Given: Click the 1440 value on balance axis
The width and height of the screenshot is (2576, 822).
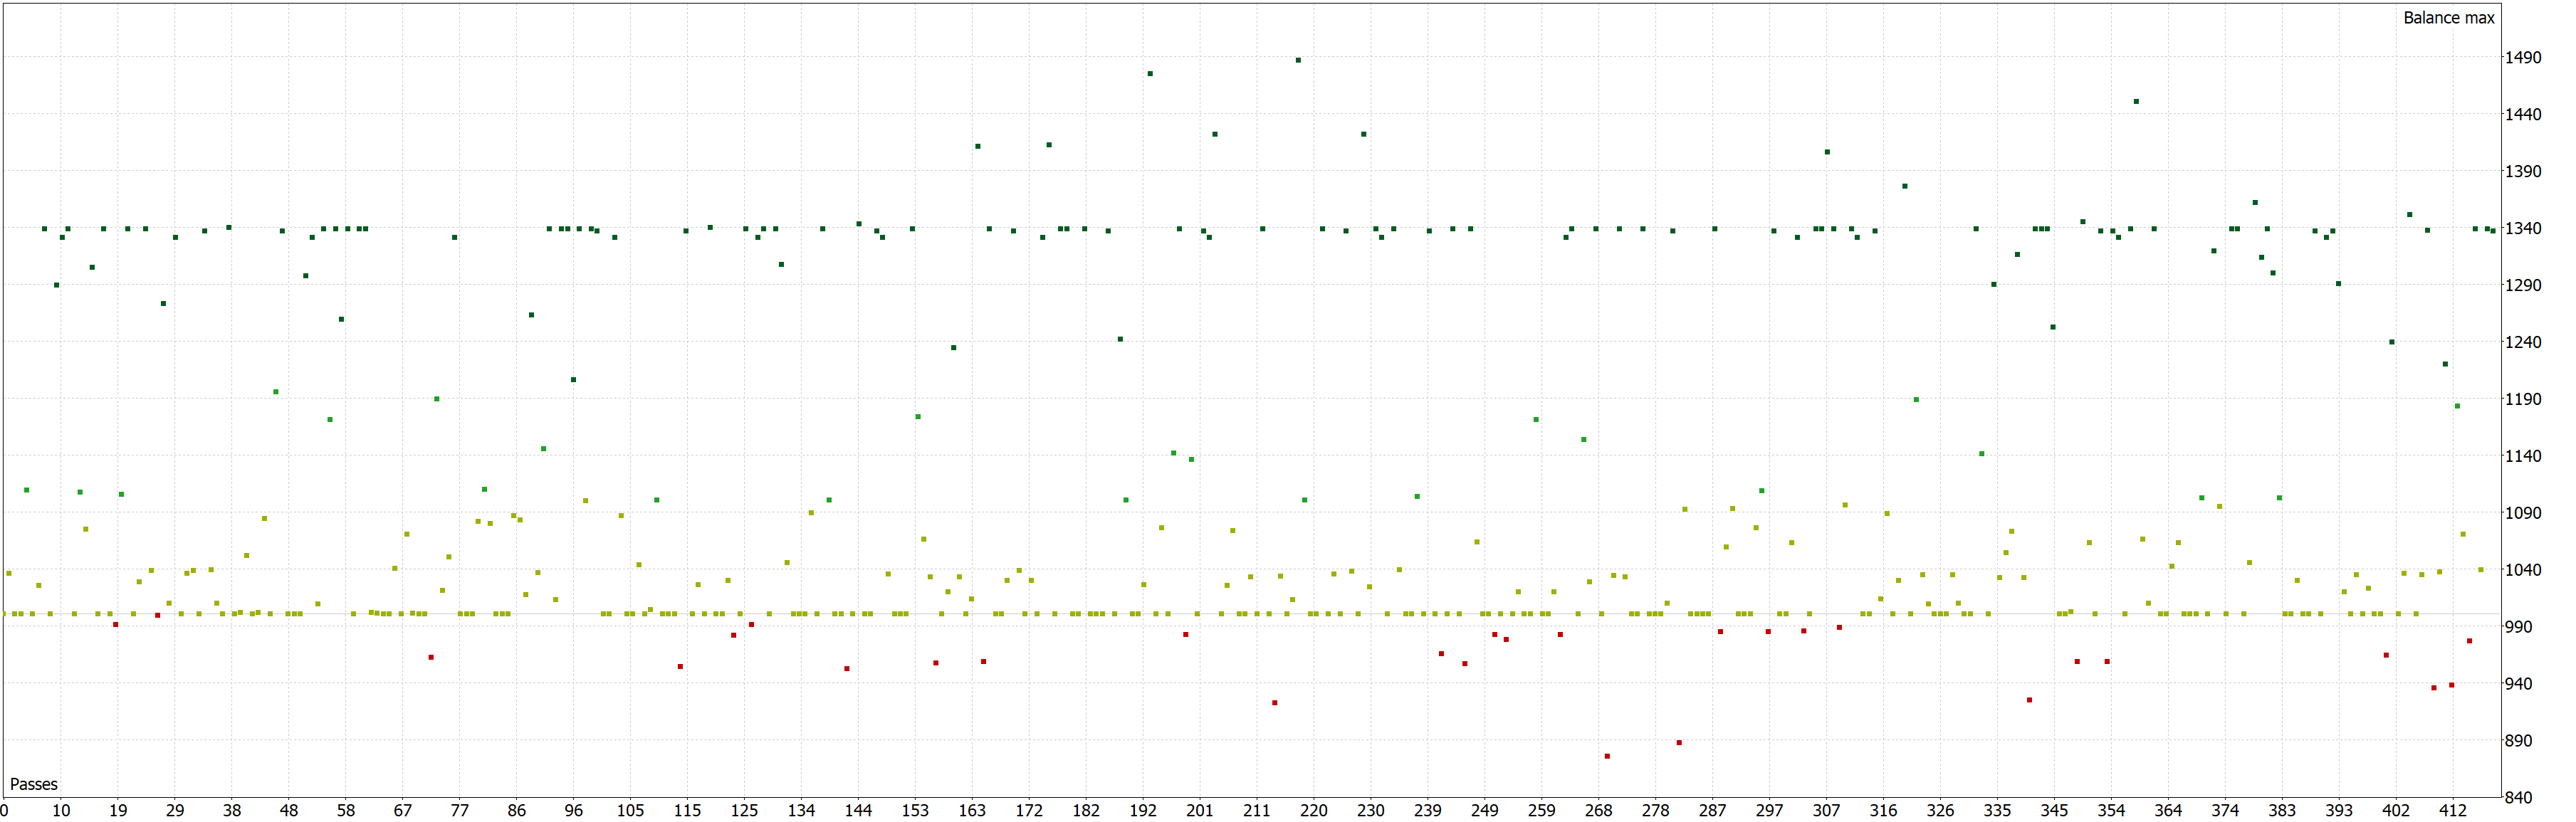Looking at the screenshot, I should click(2522, 115).
